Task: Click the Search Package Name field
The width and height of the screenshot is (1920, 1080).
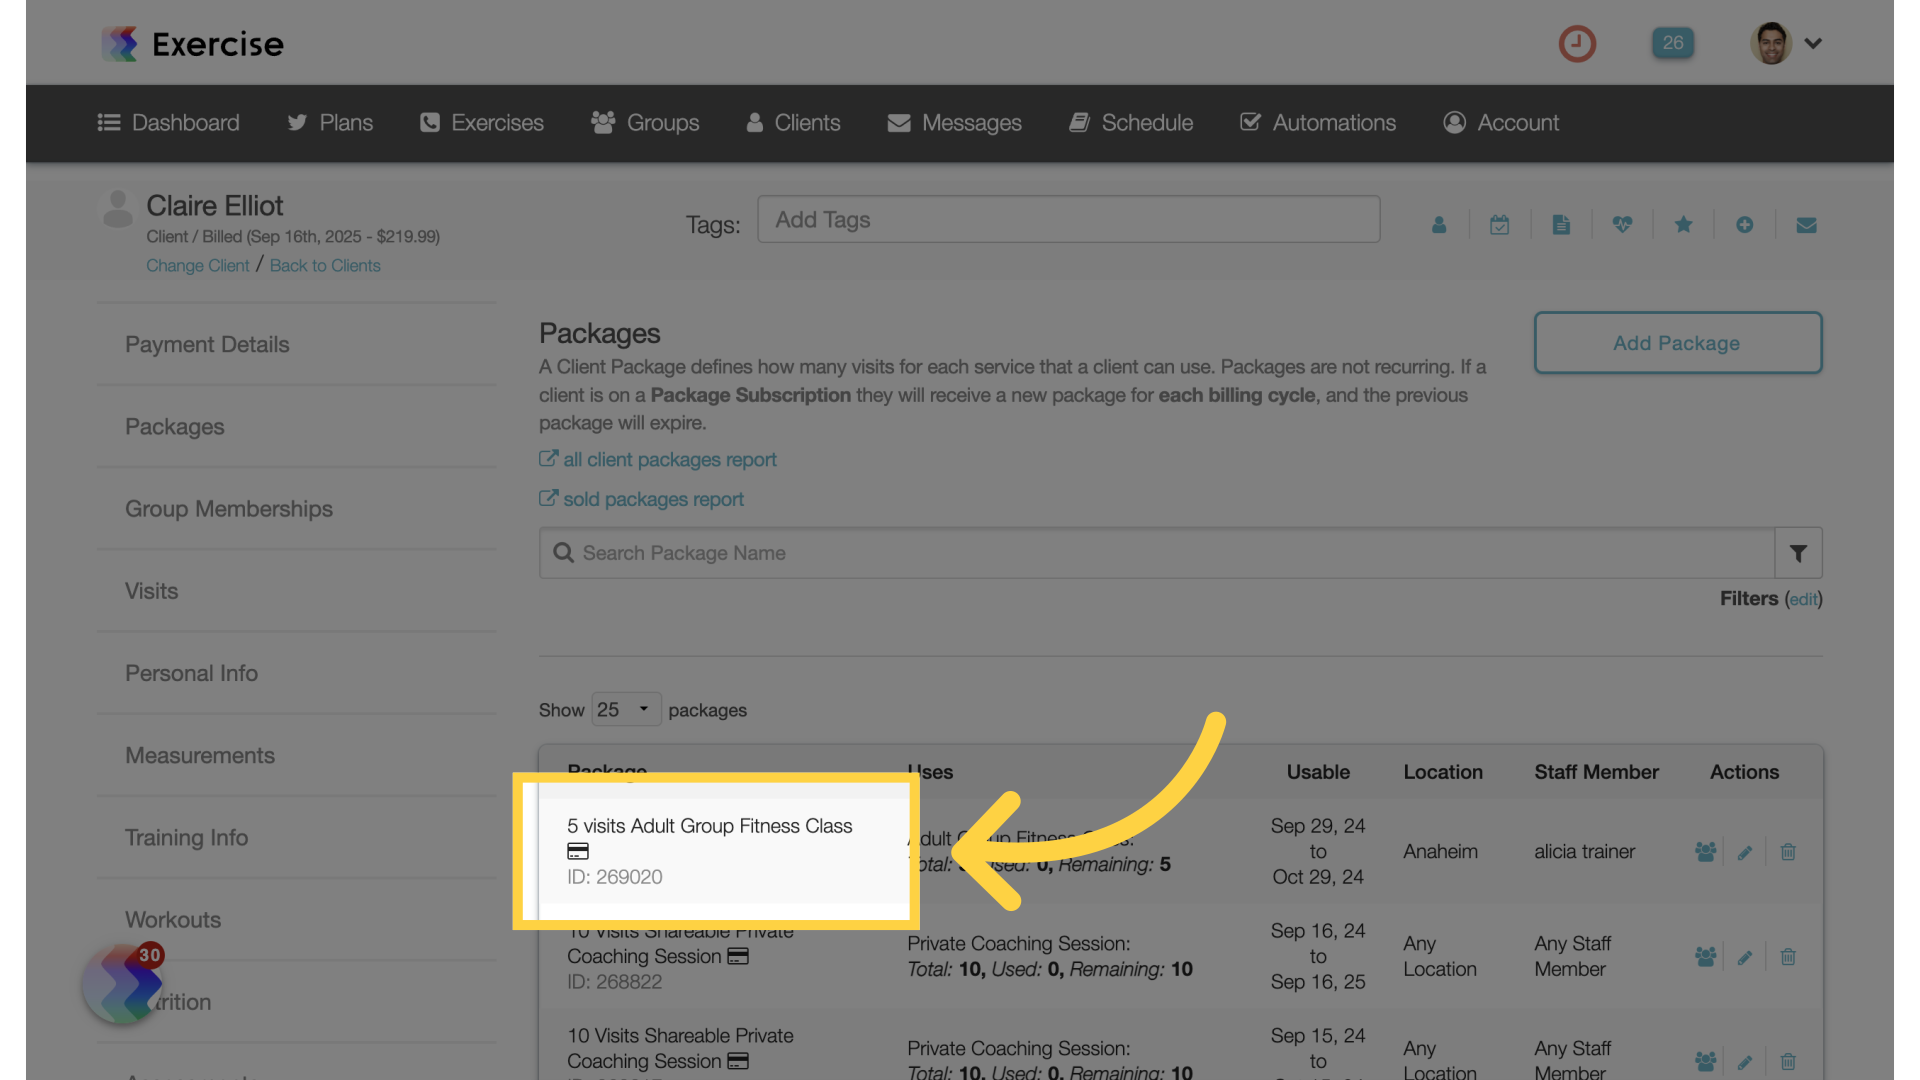Action: [1157, 553]
